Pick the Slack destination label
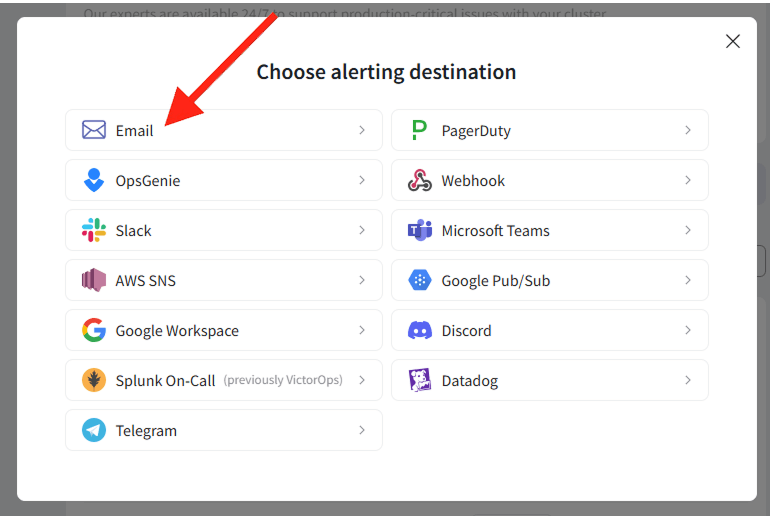This screenshot has width=770, height=516. (133, 231)
